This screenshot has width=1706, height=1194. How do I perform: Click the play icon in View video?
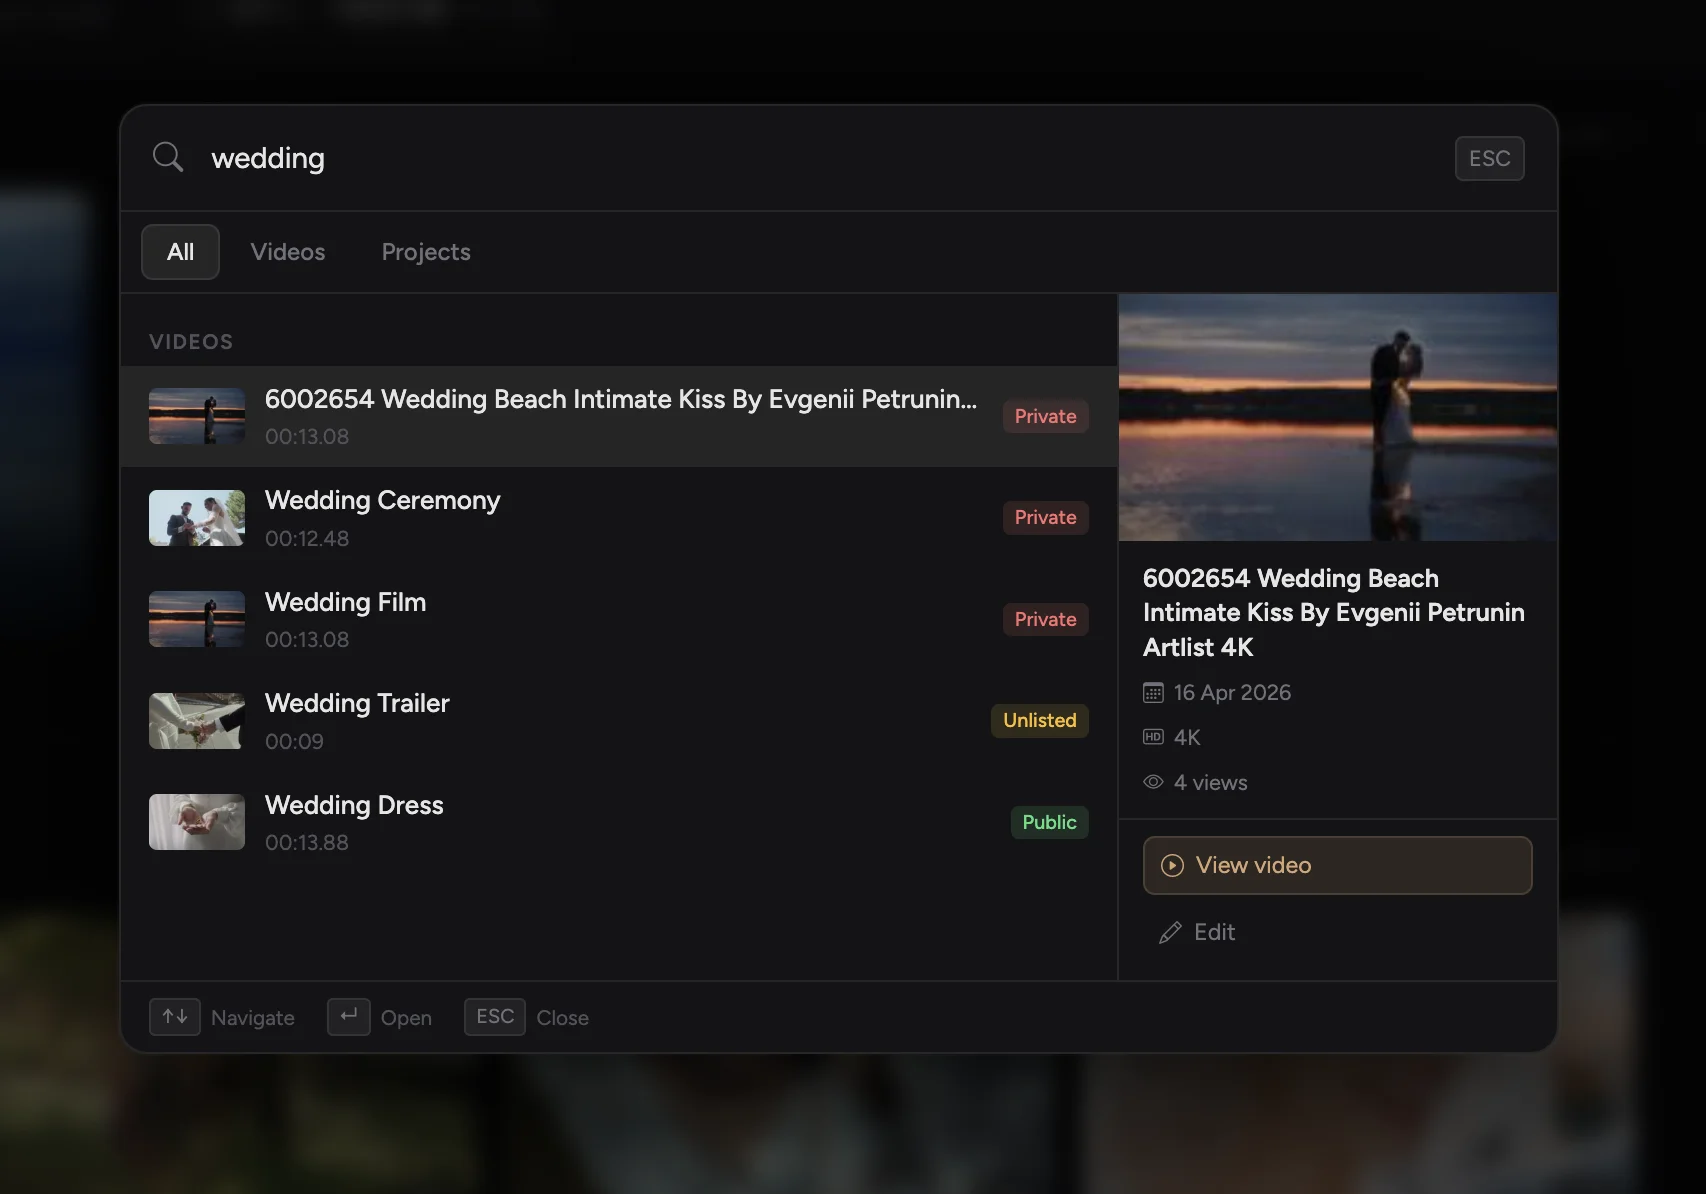[1172, 865]
